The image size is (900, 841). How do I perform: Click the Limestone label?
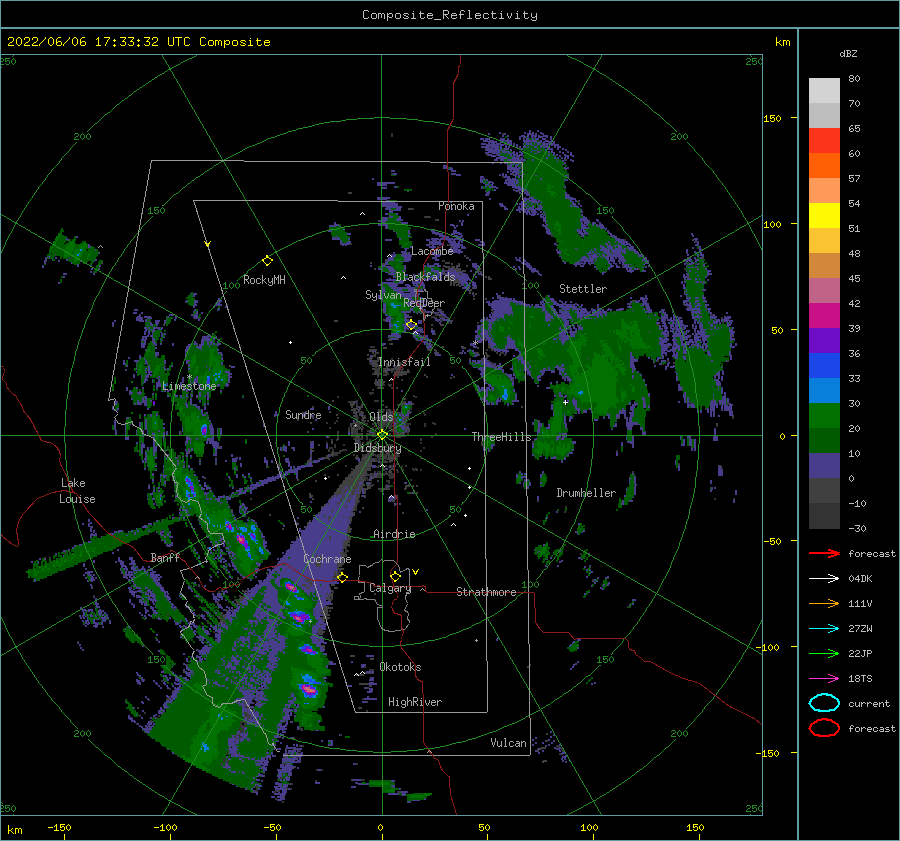189,386
